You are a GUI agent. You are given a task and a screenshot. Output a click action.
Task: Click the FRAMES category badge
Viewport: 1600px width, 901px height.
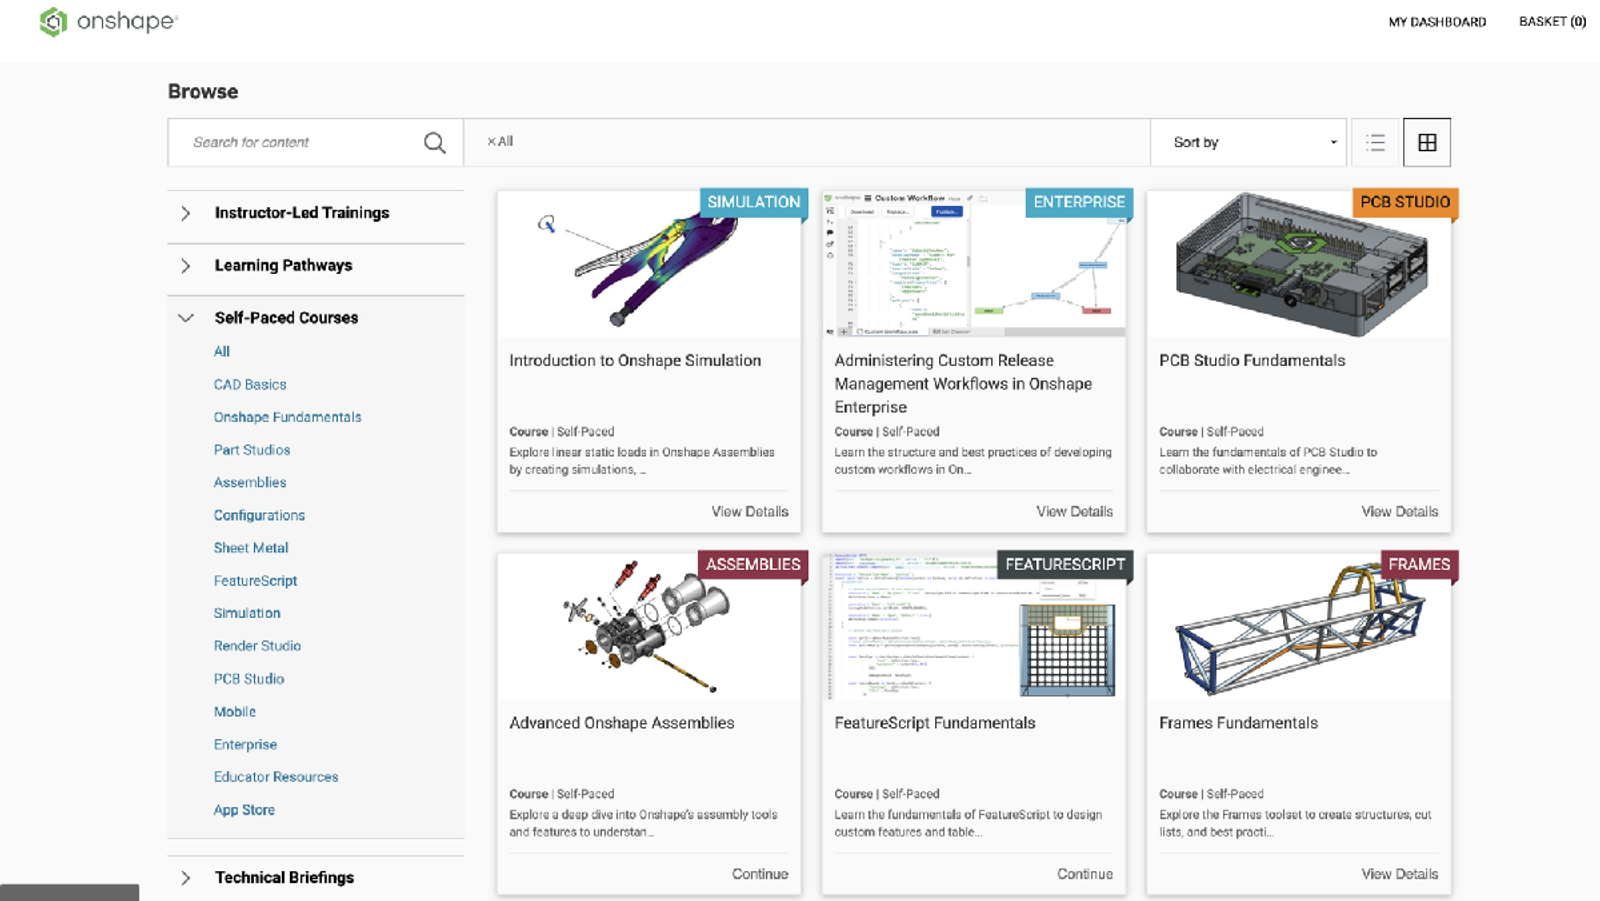[1418, 565]
